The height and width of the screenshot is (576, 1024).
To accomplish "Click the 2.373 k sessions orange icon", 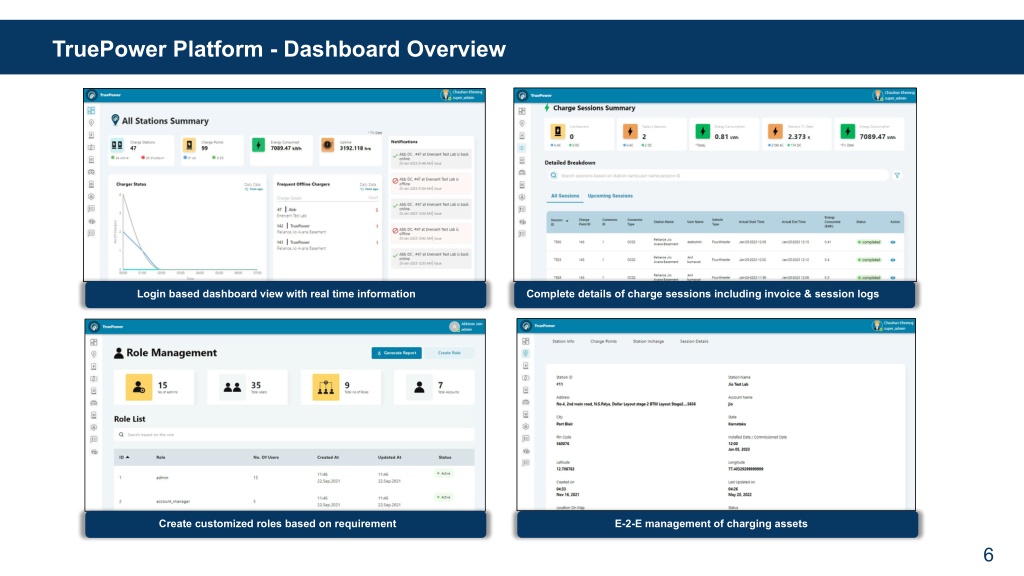I will [775, 132].
